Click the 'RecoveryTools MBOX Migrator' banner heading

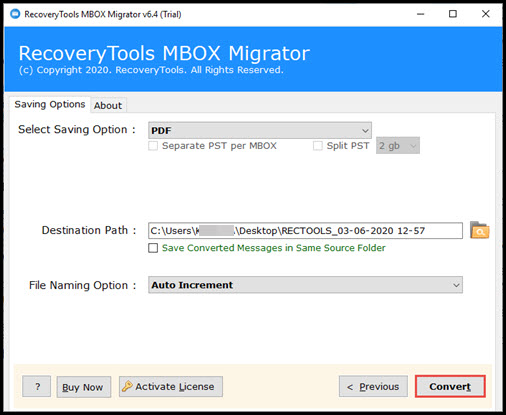[164, 53]
